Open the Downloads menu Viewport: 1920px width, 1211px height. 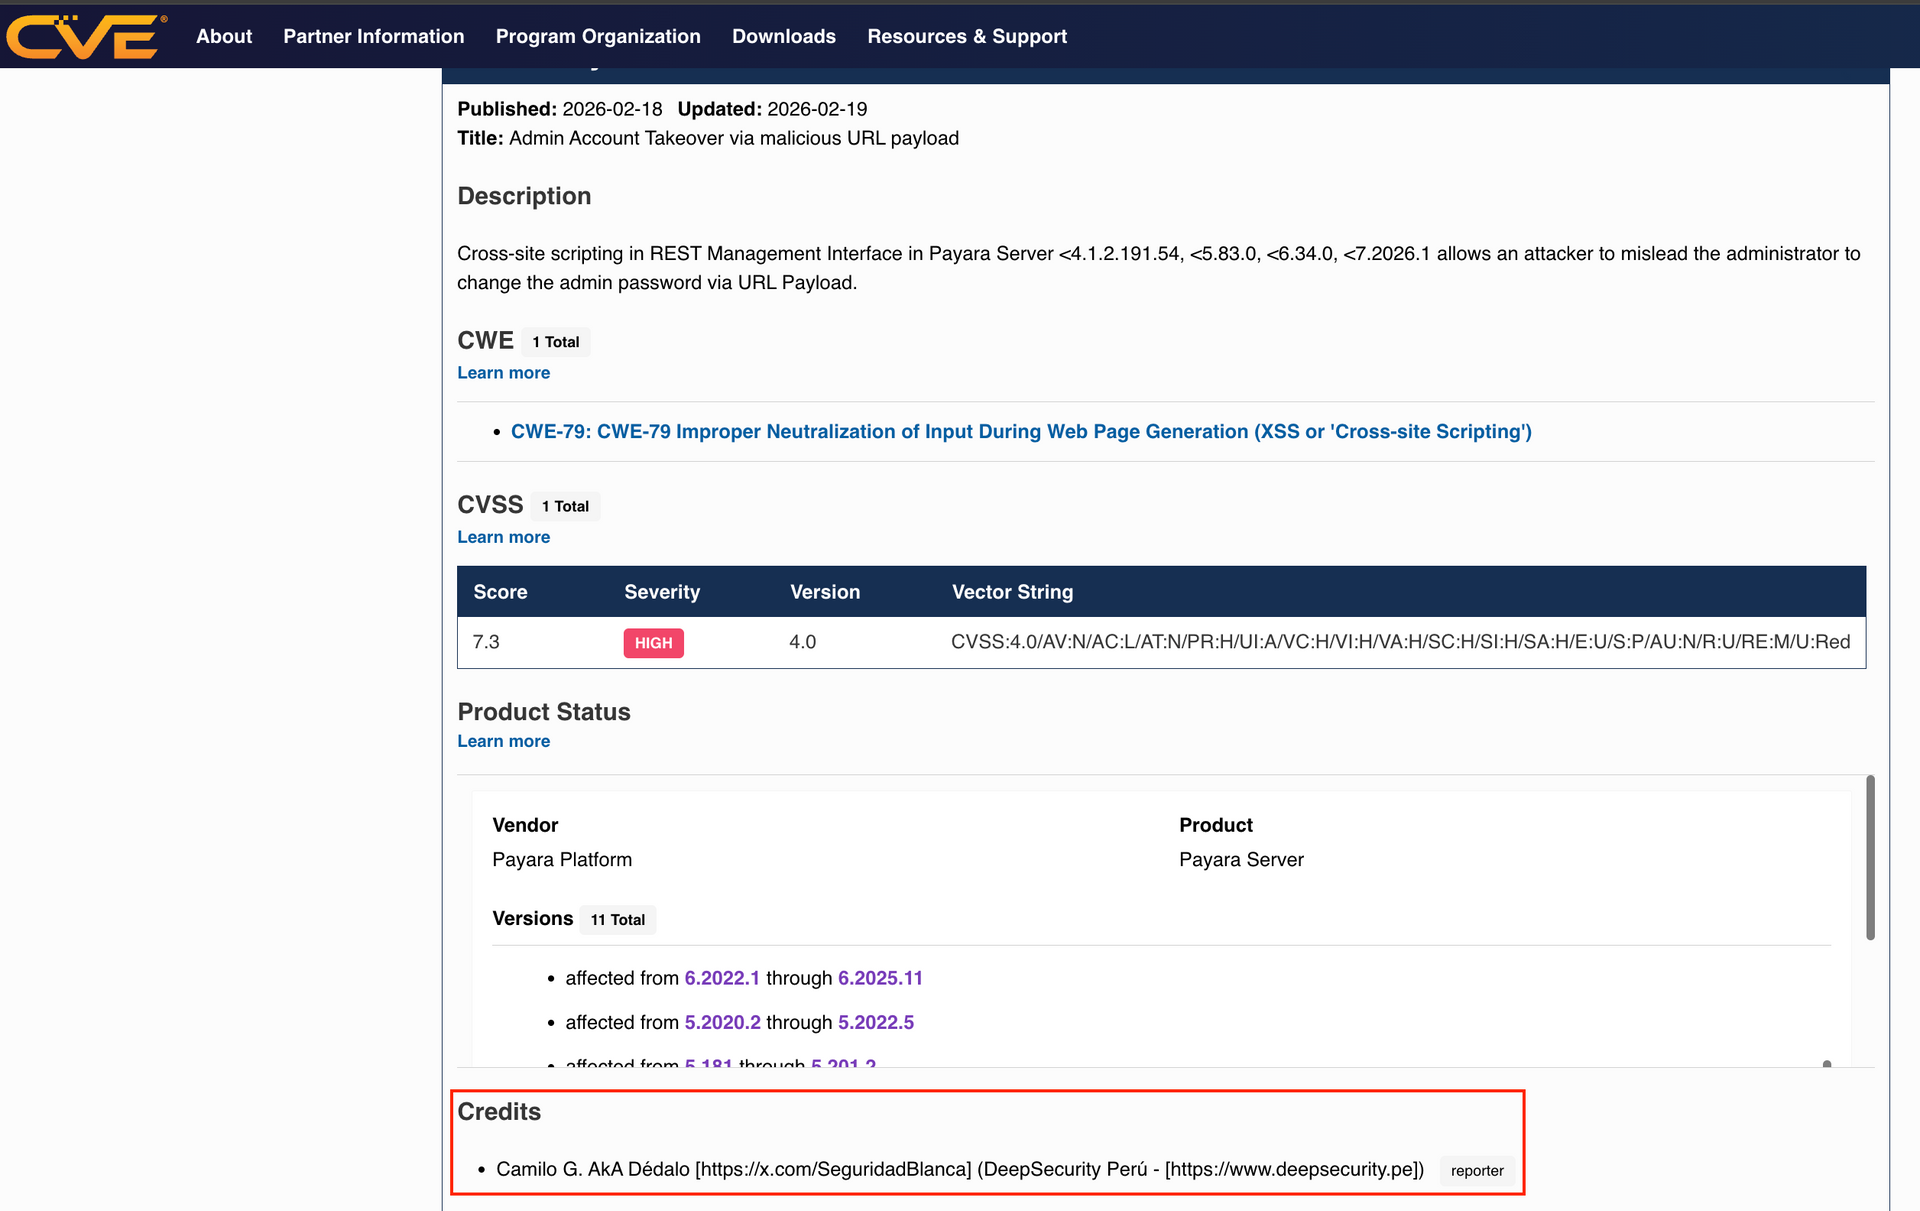(x=783, y=36)
